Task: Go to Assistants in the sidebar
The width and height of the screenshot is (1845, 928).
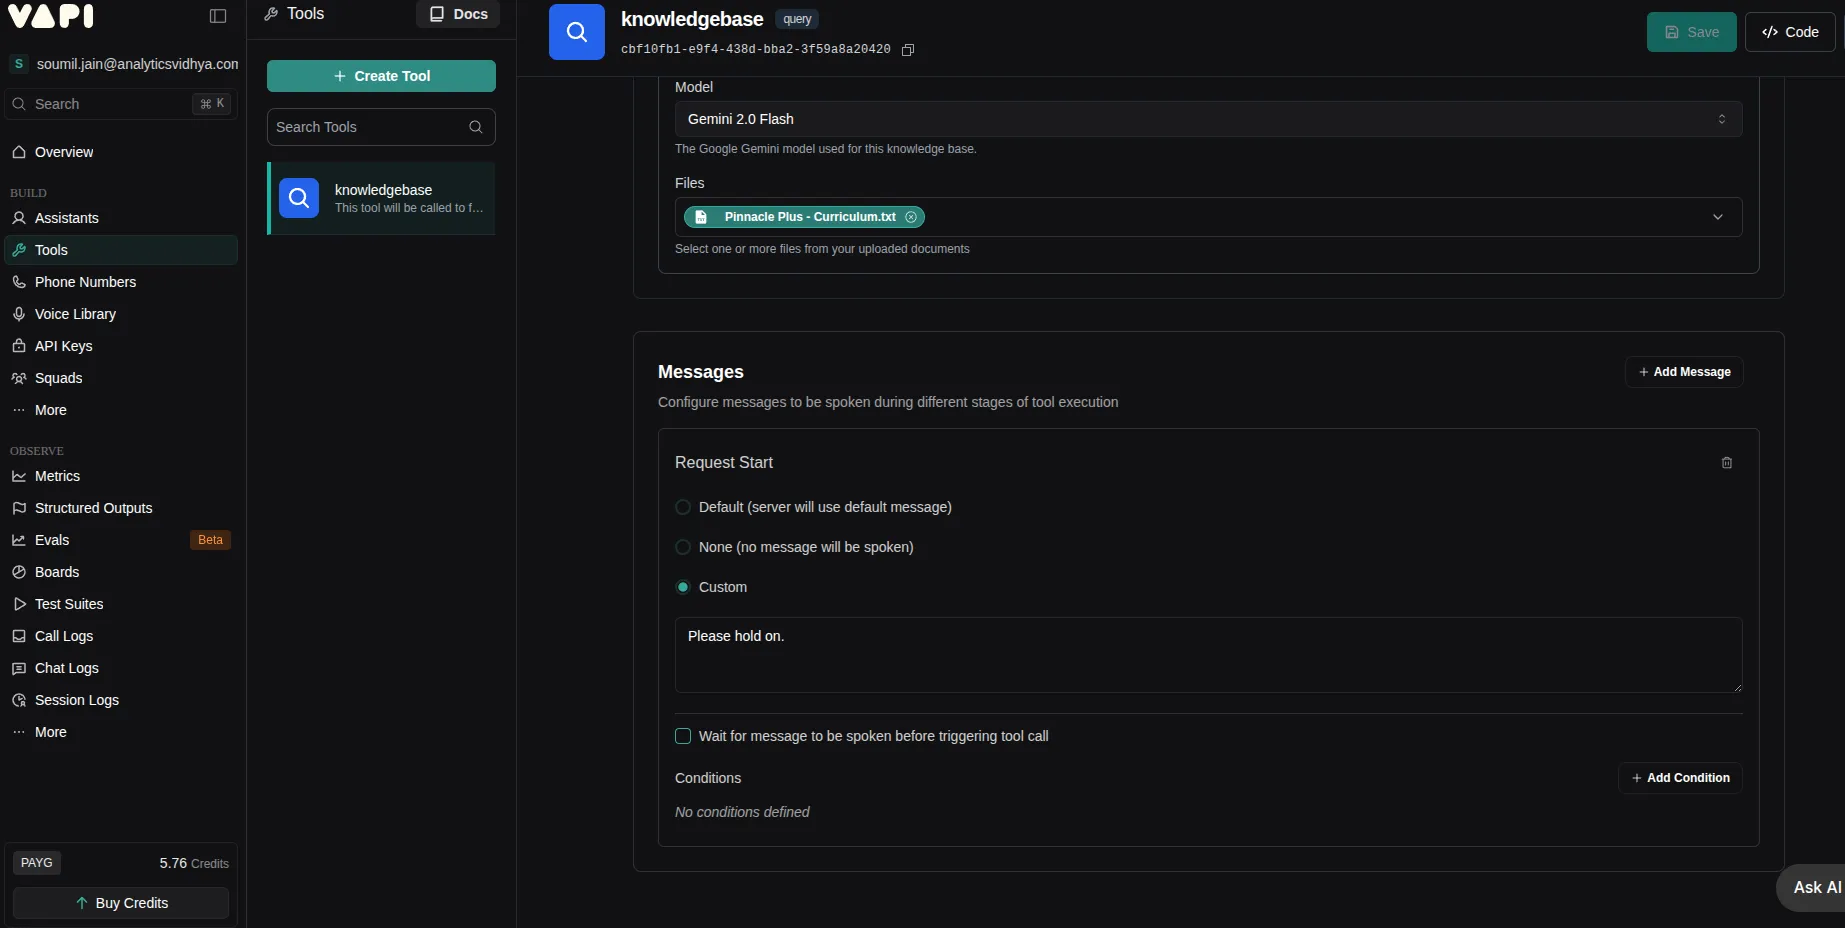Action: 66,218
